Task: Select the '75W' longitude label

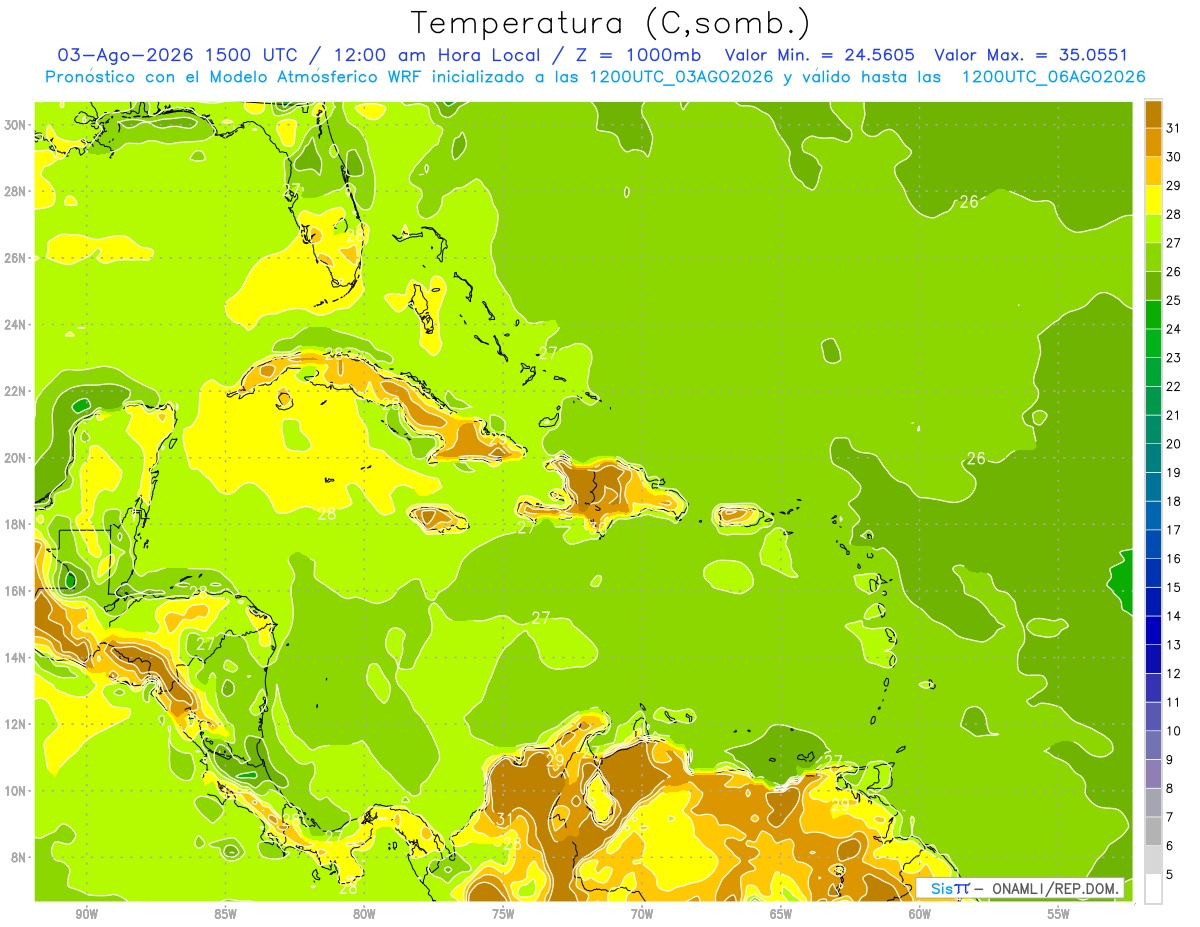Action: coord(503,914)
